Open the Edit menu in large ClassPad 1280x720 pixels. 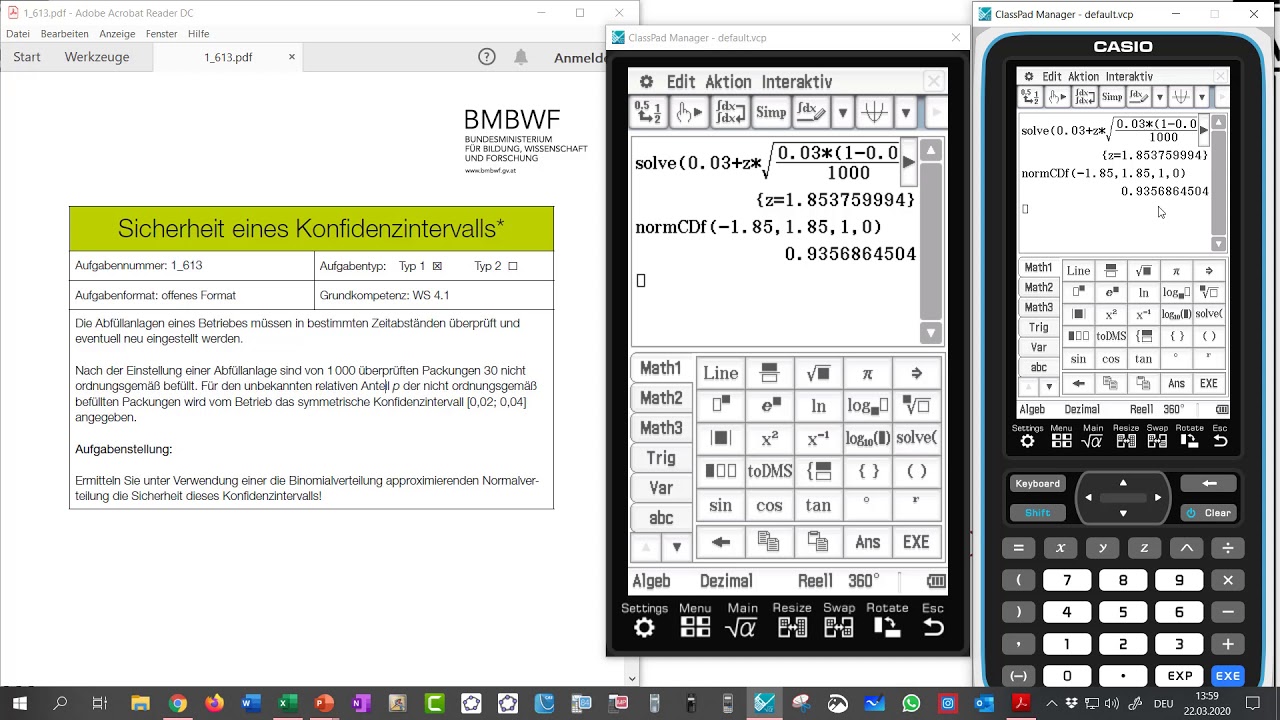pos(681,82)
